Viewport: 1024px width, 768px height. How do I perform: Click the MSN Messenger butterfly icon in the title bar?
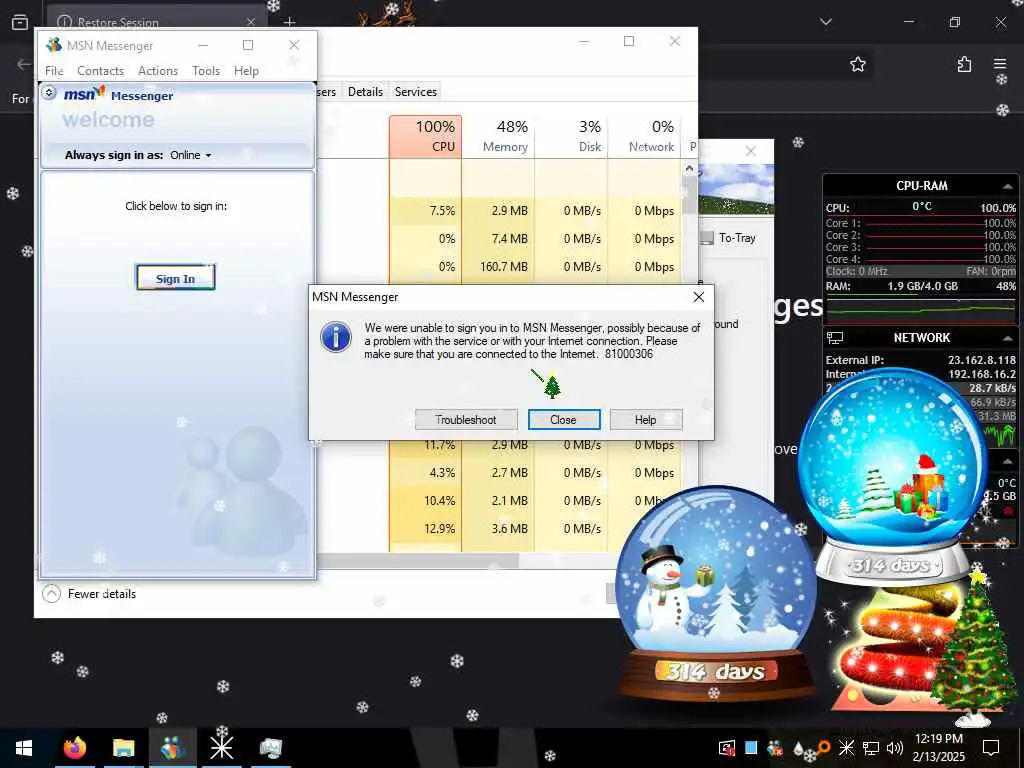pos(54,45)
